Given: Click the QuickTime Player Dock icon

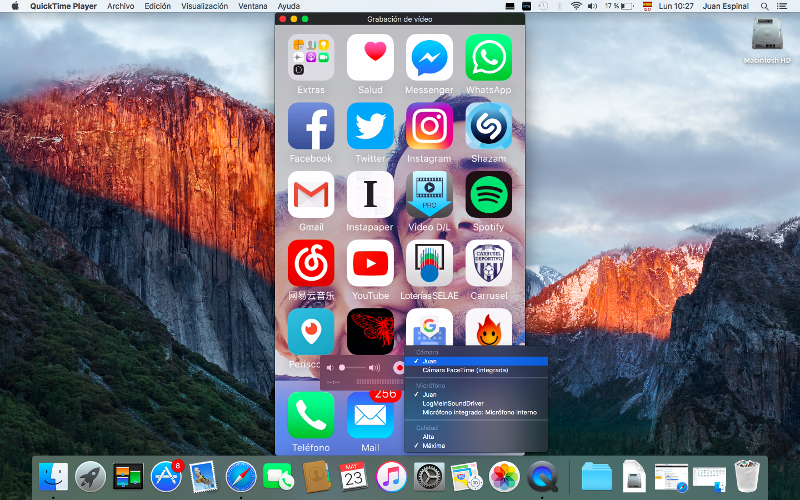Looking at the screenshot, I should [x=541, y=477].
